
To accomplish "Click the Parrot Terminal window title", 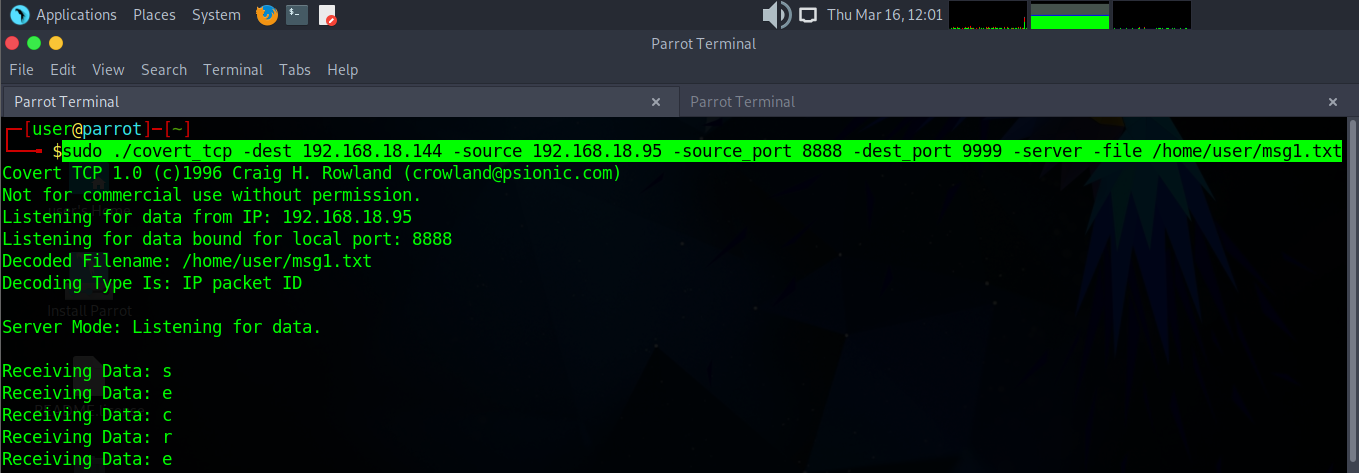I will coord(703,43).
